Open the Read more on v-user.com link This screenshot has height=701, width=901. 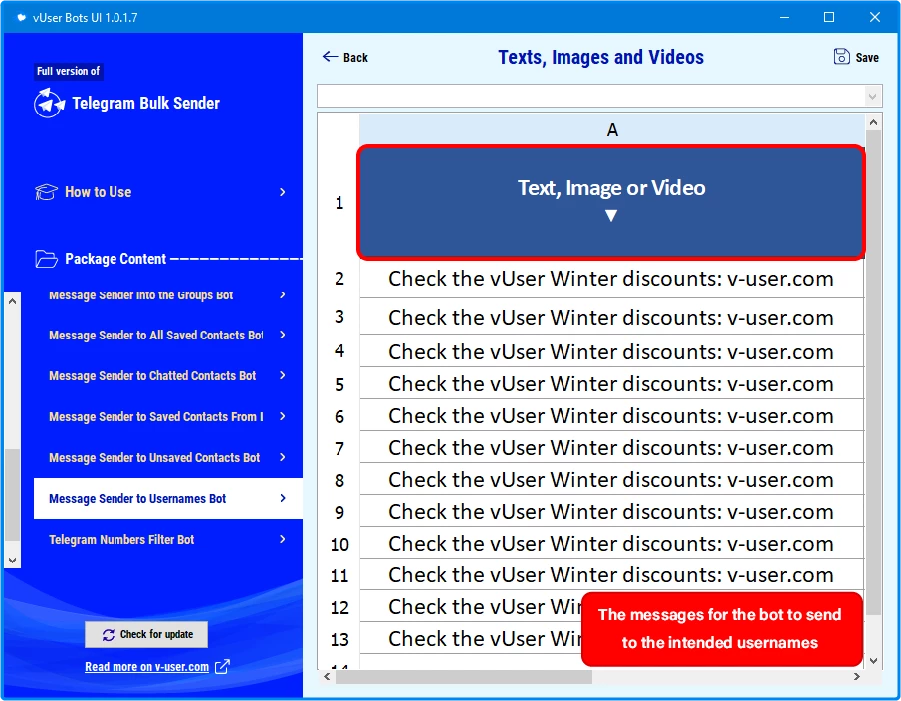pos(147,667)
